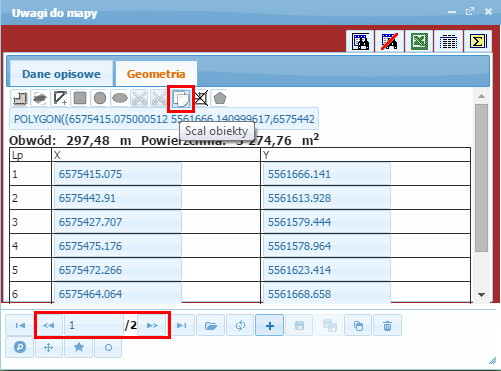Viewport: 501px width, 371px height.
Task: Select the add vertex polygon tool
Action: coord(60,98)
